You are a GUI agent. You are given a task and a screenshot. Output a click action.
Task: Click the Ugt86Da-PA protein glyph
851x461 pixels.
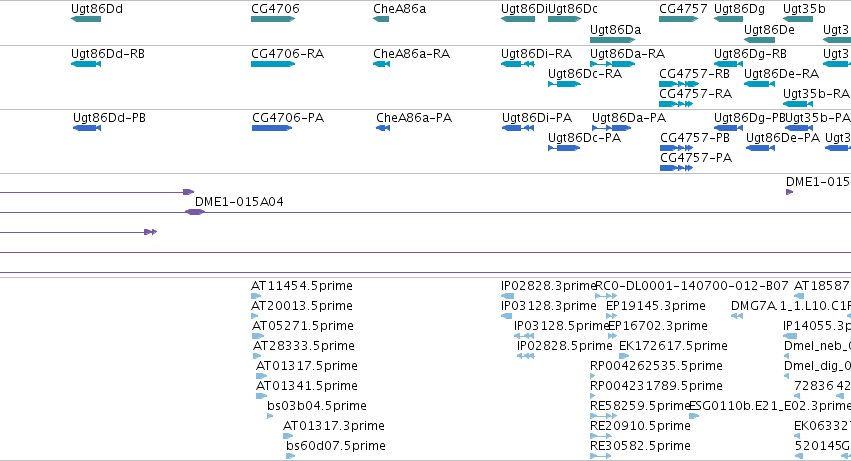611,128
